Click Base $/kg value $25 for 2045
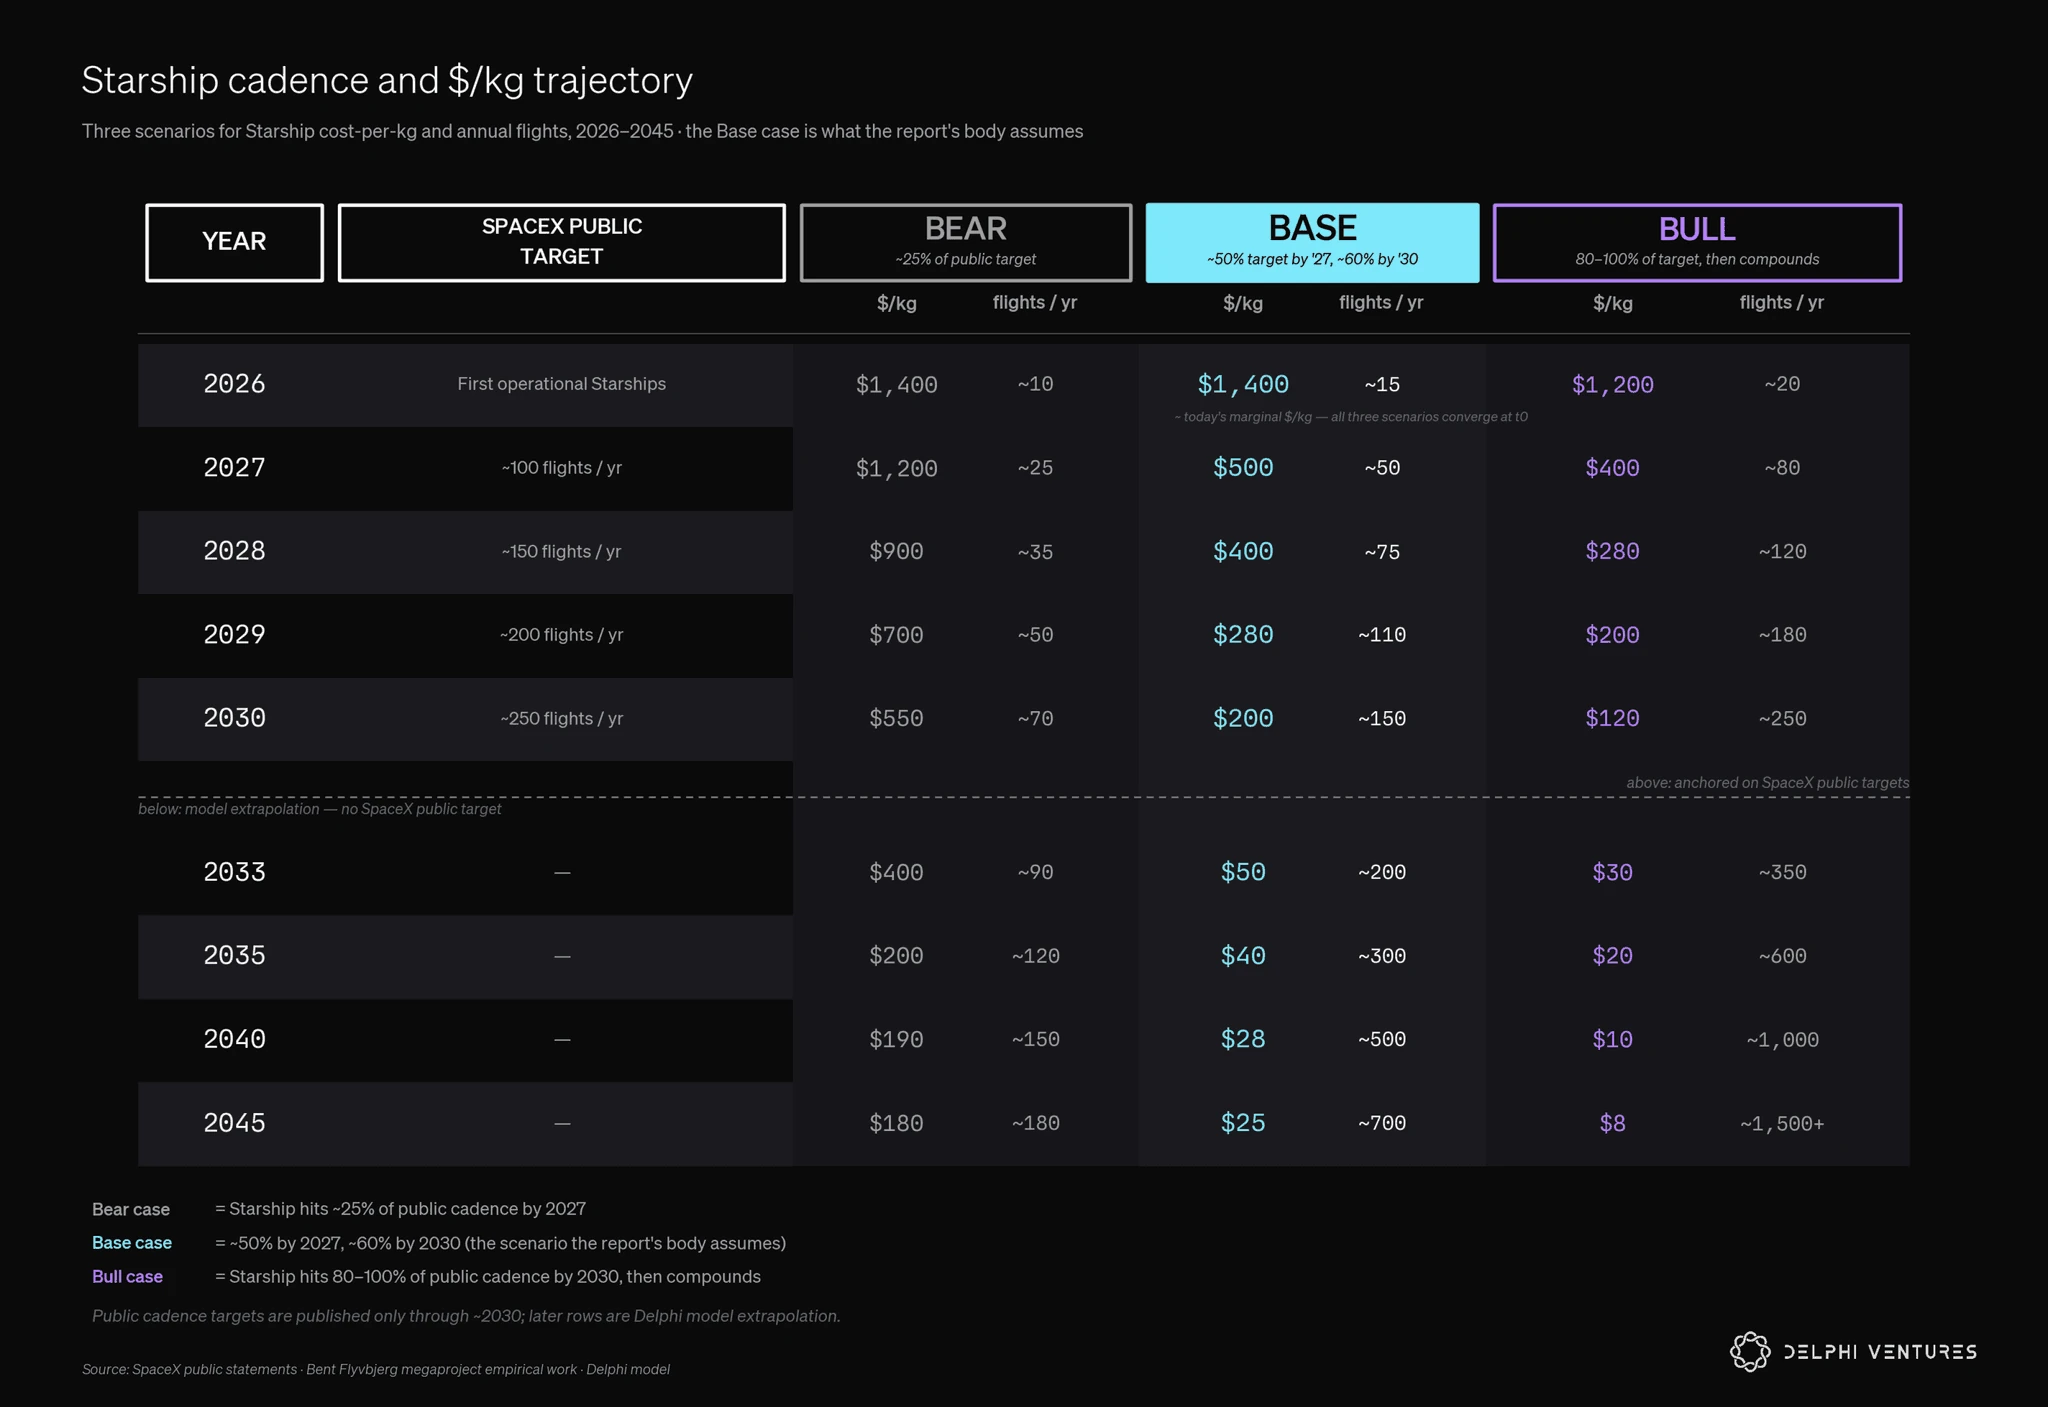This screenshot has width=2048, height=1407. pos(1243,1123)
